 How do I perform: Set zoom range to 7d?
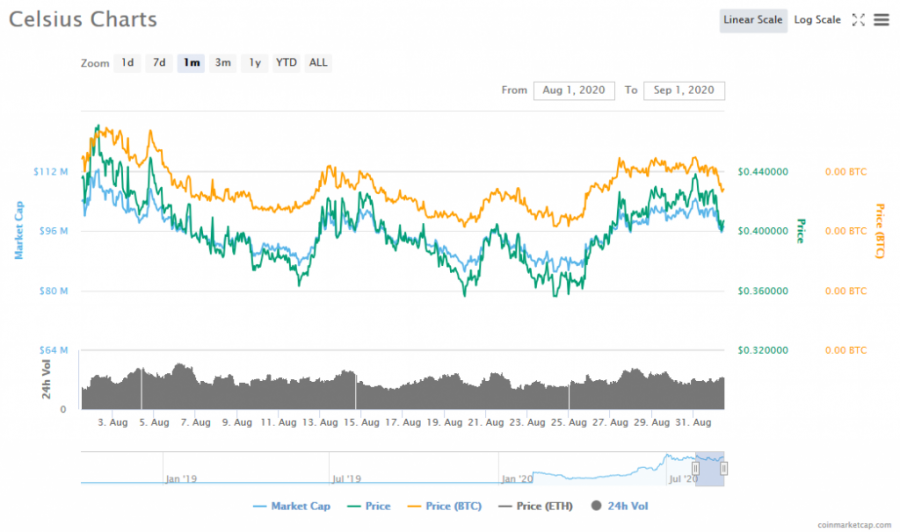[159, 63]
